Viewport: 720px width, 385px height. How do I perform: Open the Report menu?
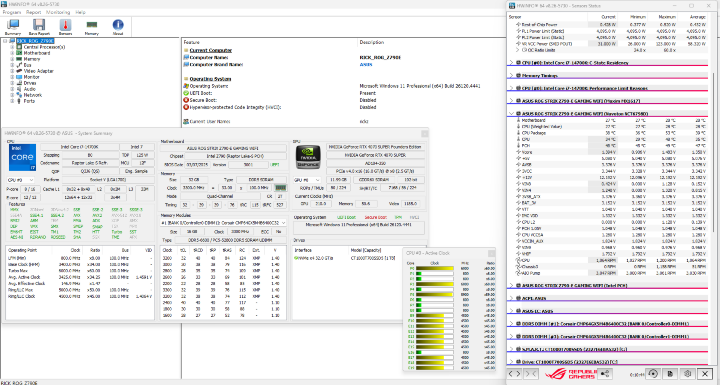pos(34,12)
